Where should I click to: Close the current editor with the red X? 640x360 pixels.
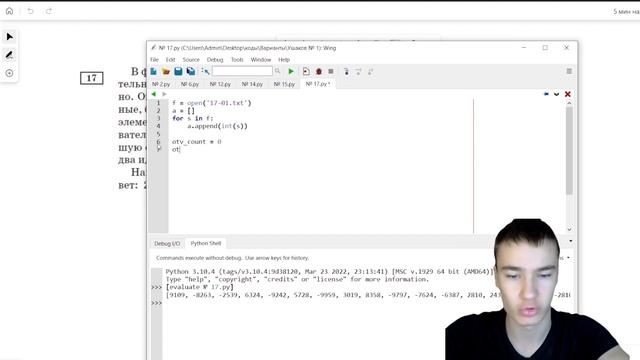pos(567,94)
